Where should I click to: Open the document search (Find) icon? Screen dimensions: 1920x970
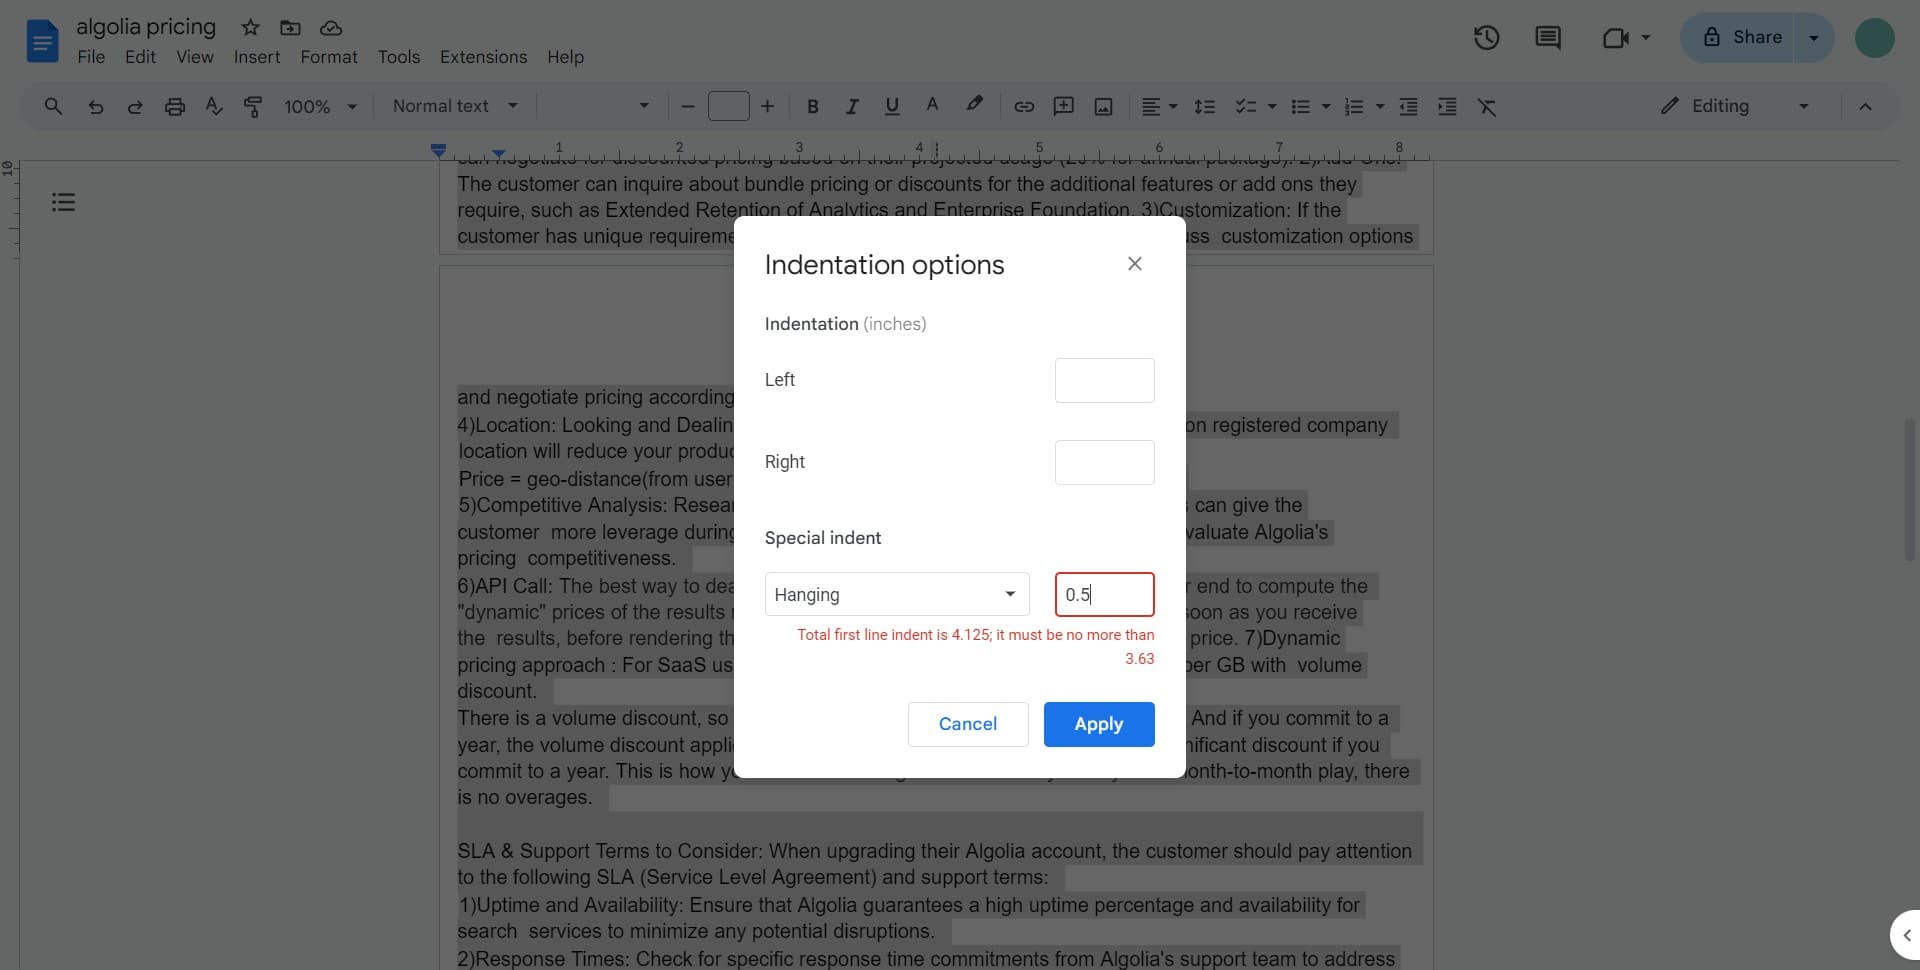point(53,106)
